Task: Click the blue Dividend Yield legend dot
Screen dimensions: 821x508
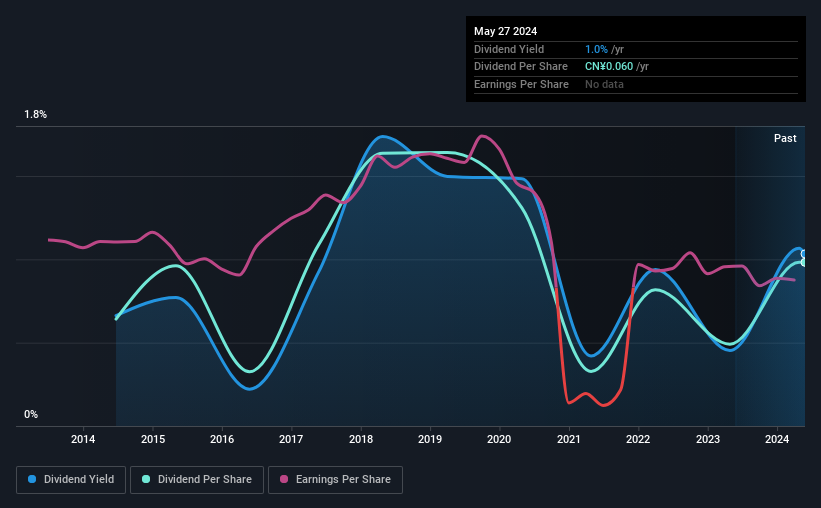Action: click(32, 479)
